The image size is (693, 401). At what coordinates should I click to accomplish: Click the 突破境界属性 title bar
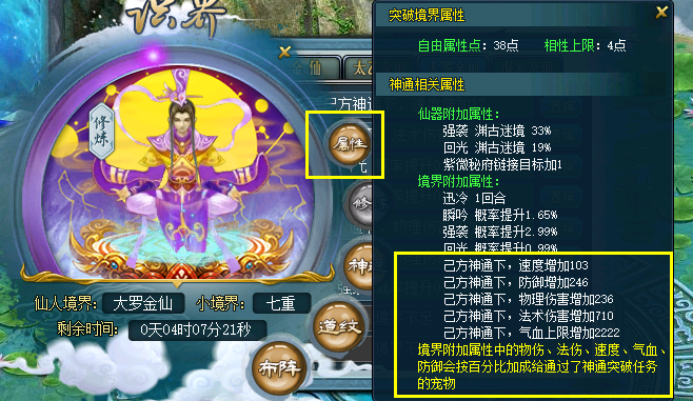click(x=515, y=15)
